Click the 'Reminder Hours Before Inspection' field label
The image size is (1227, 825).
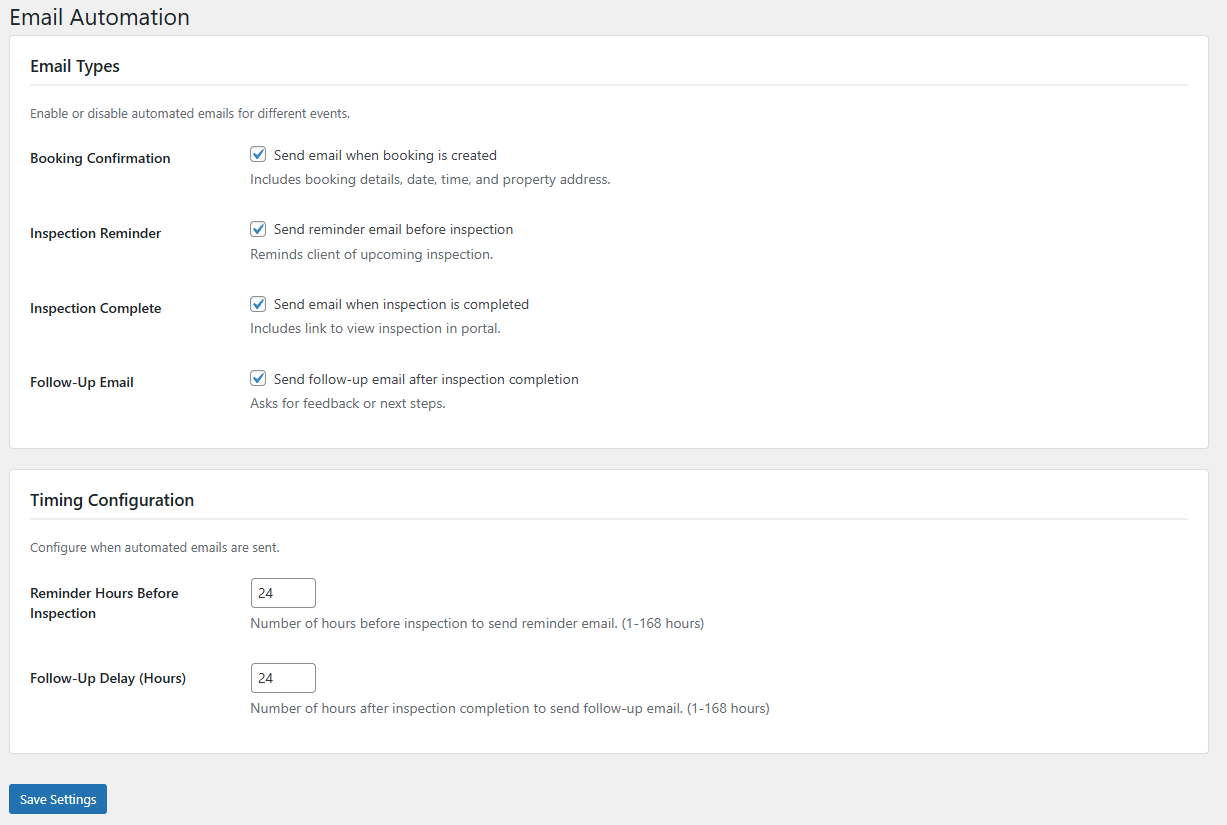coord(104,603)
